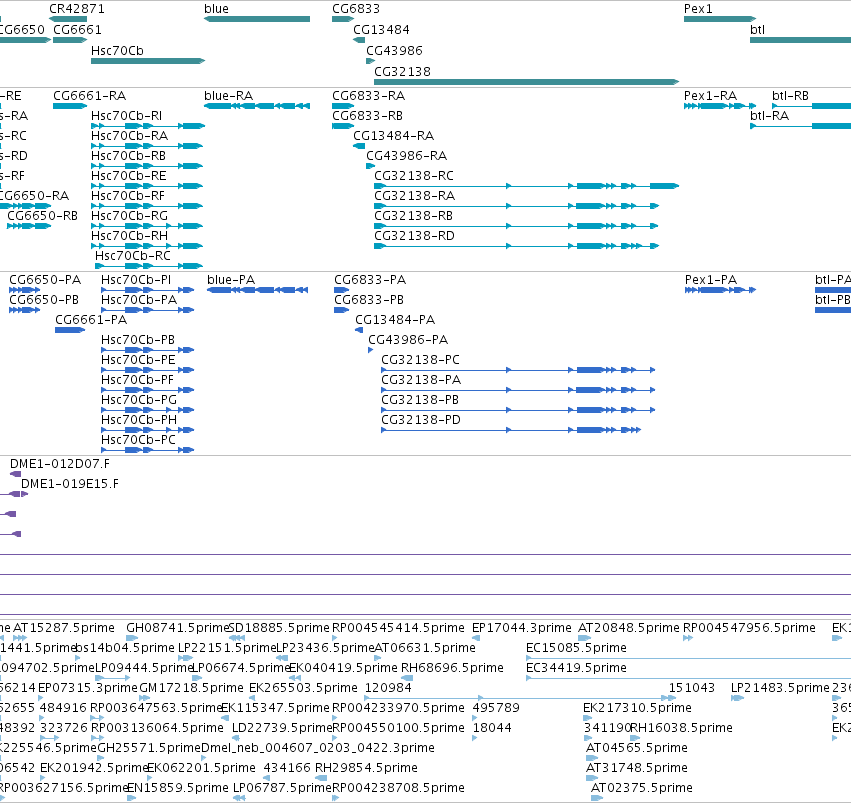Select EST 120984 alignment label

point(388,688)
